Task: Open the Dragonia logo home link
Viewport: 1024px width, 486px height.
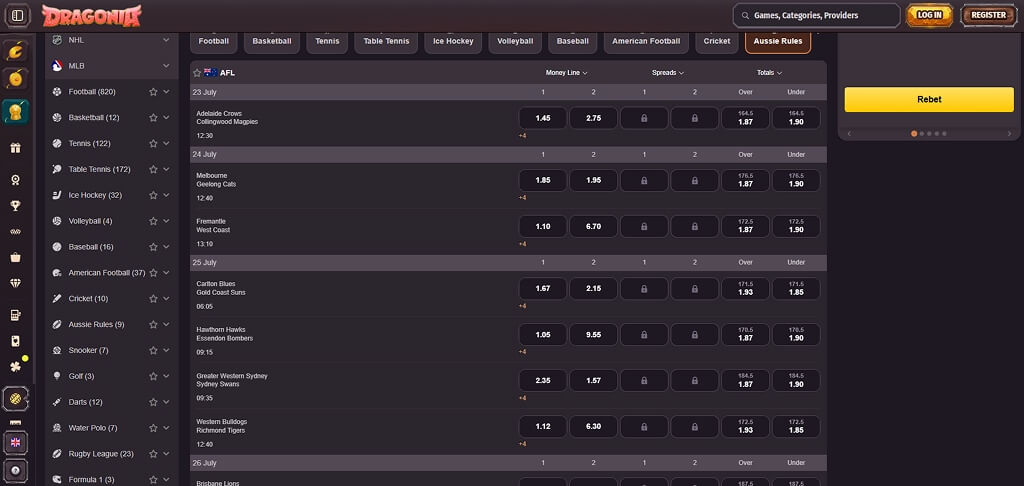Action: [x=91, y=16]
